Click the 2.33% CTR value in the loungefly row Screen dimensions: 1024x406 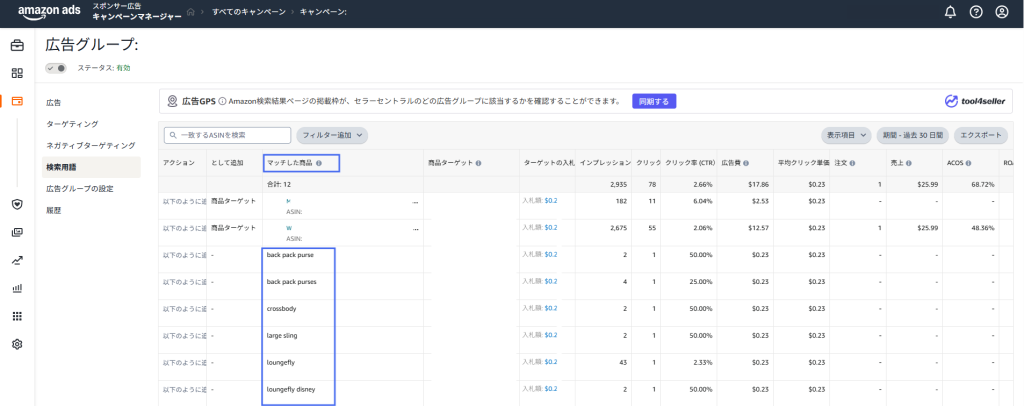701,362
